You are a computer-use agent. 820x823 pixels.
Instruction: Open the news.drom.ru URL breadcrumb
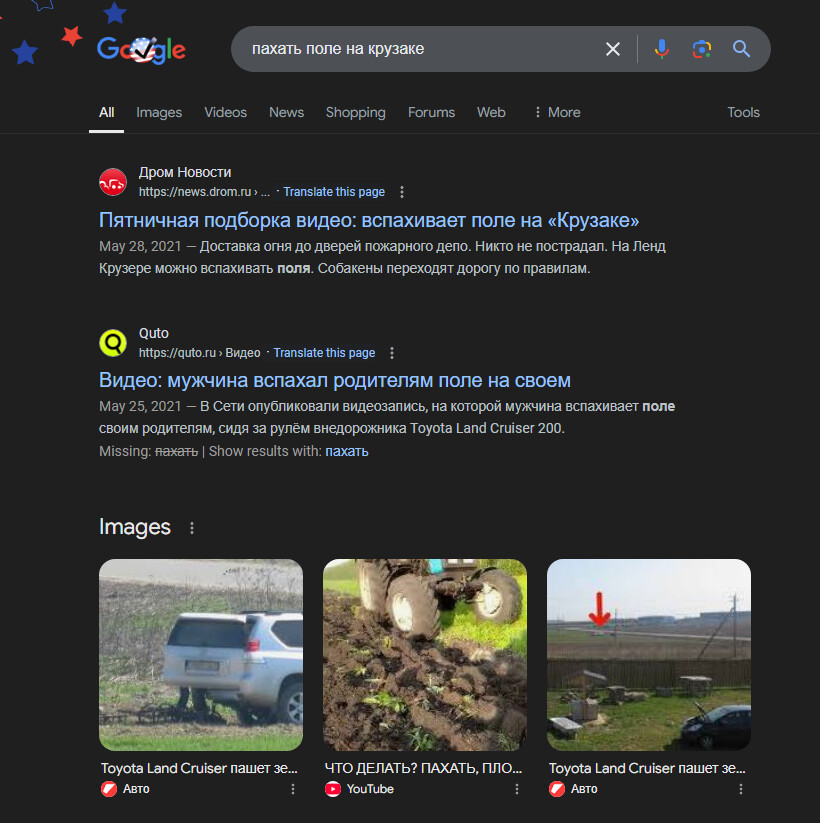pyautogui.click(x=204, y=192)
